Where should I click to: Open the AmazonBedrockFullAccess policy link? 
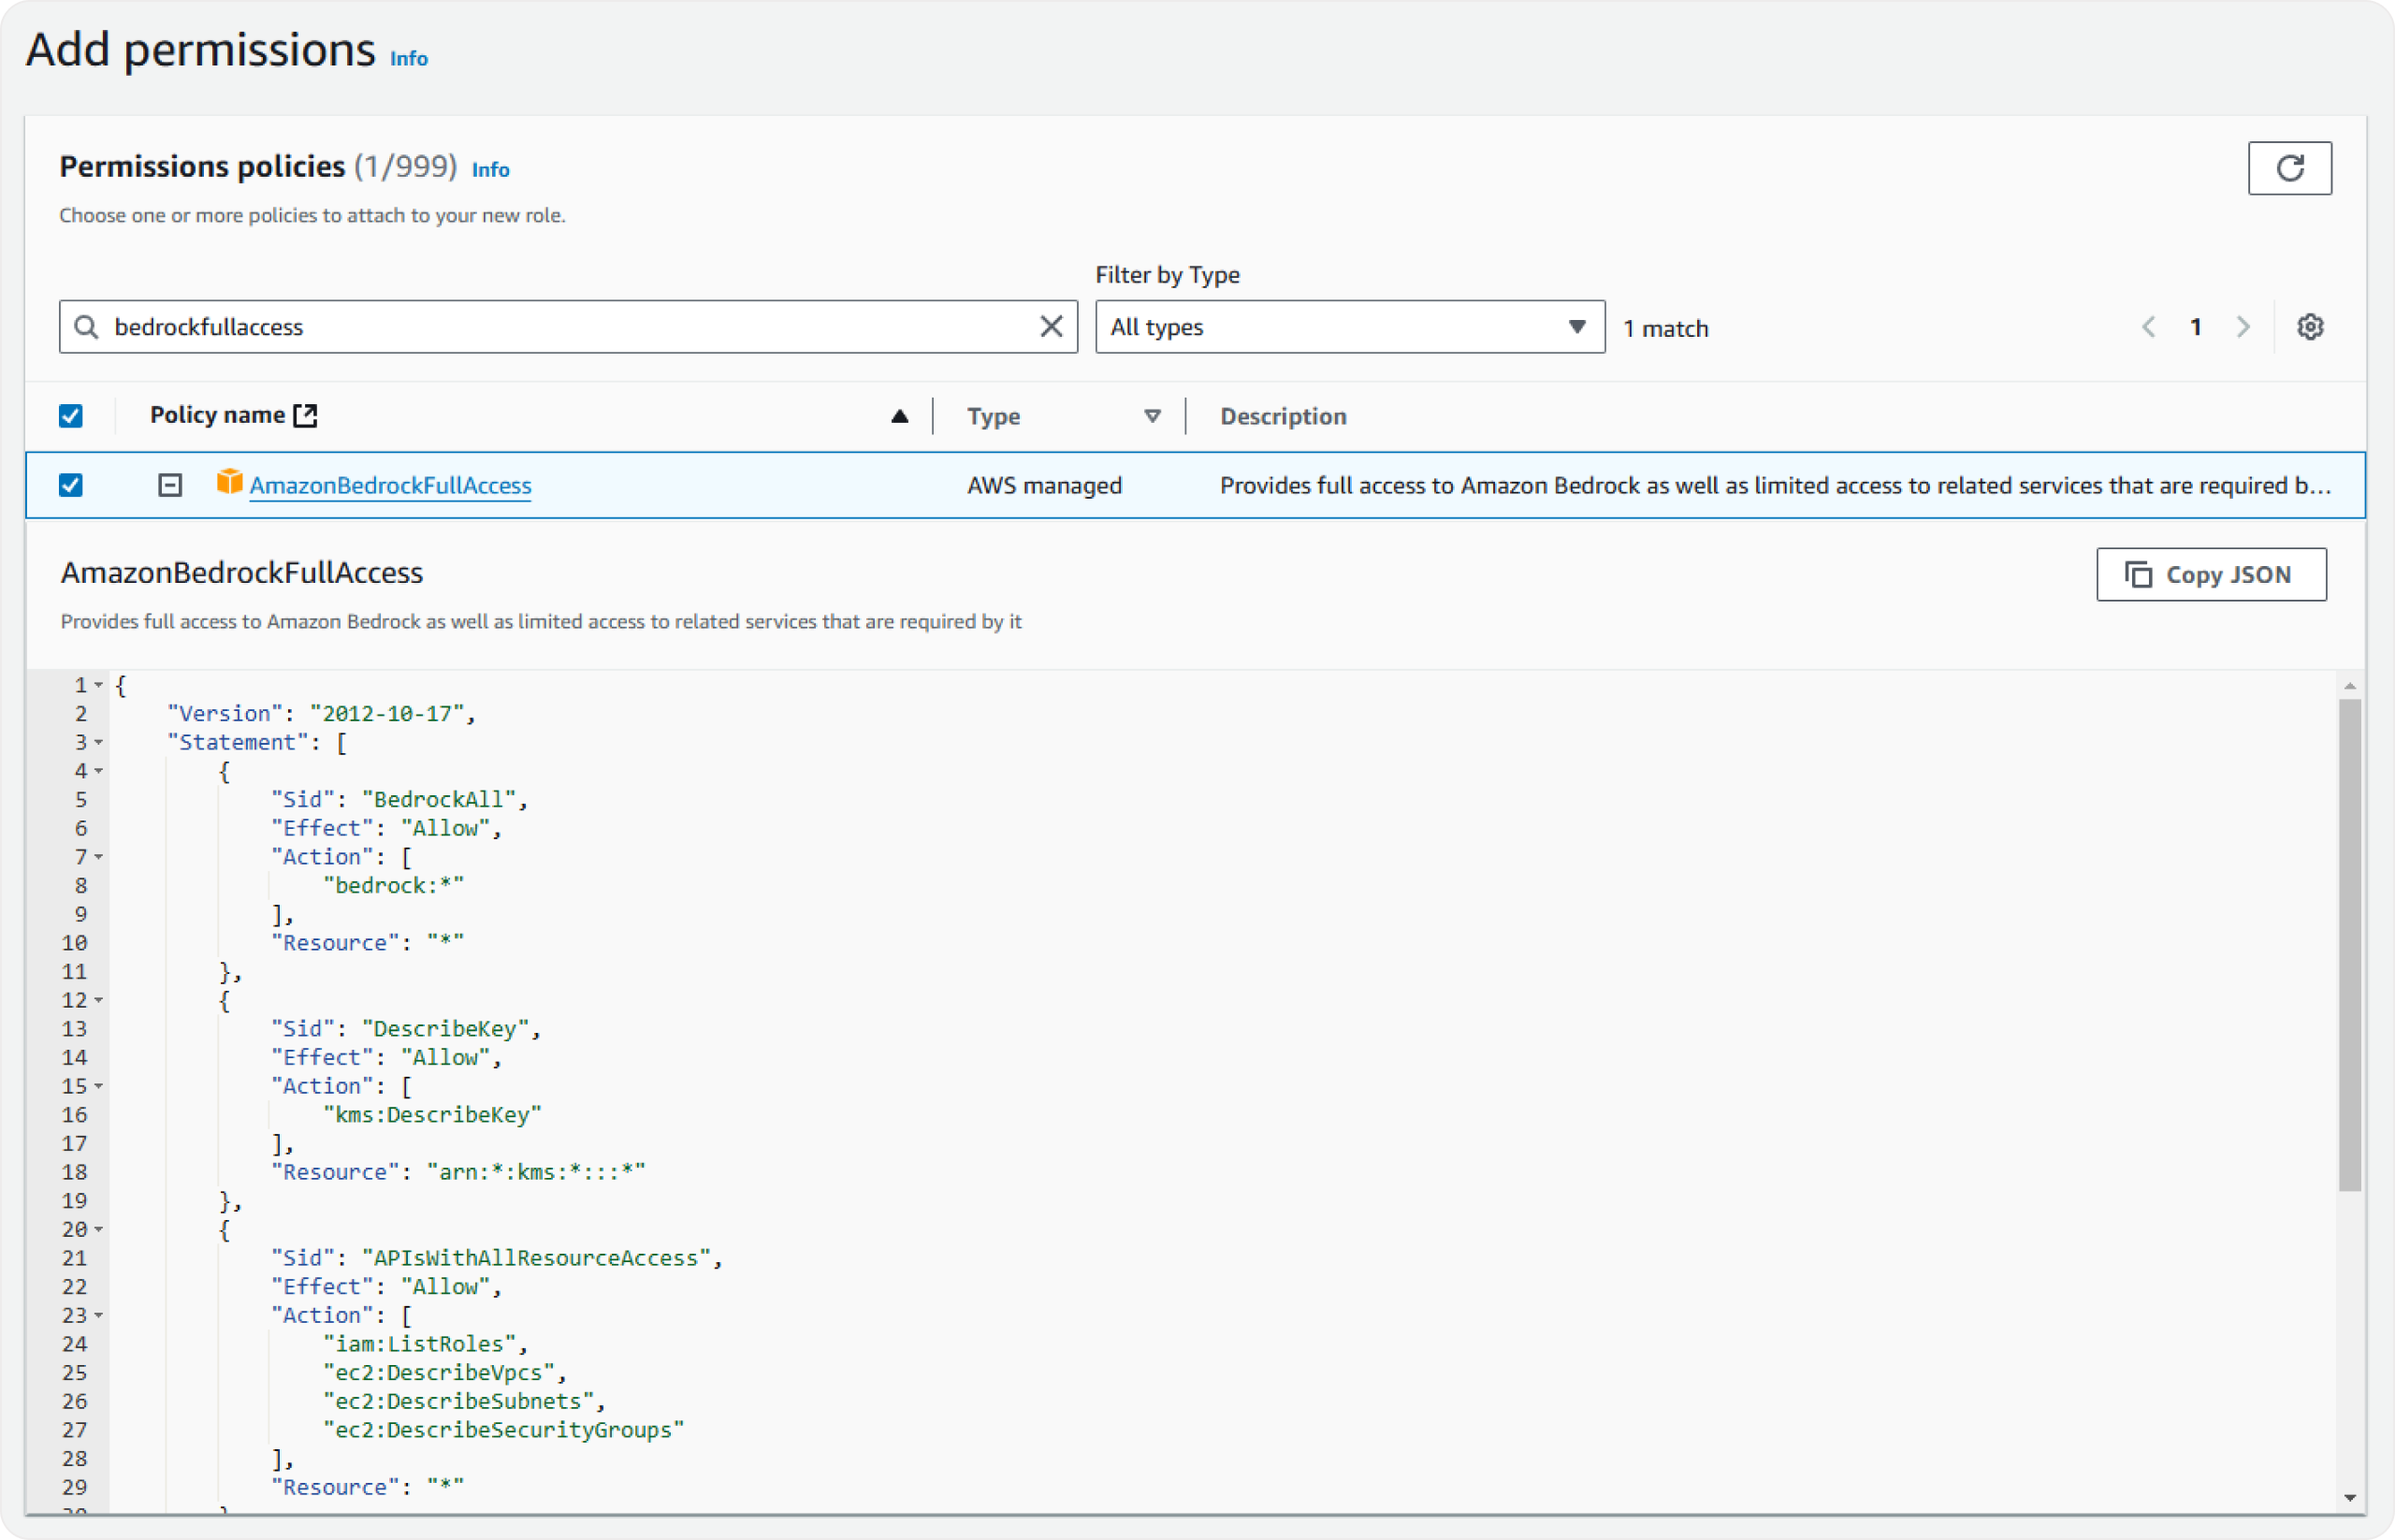(390, 485)
